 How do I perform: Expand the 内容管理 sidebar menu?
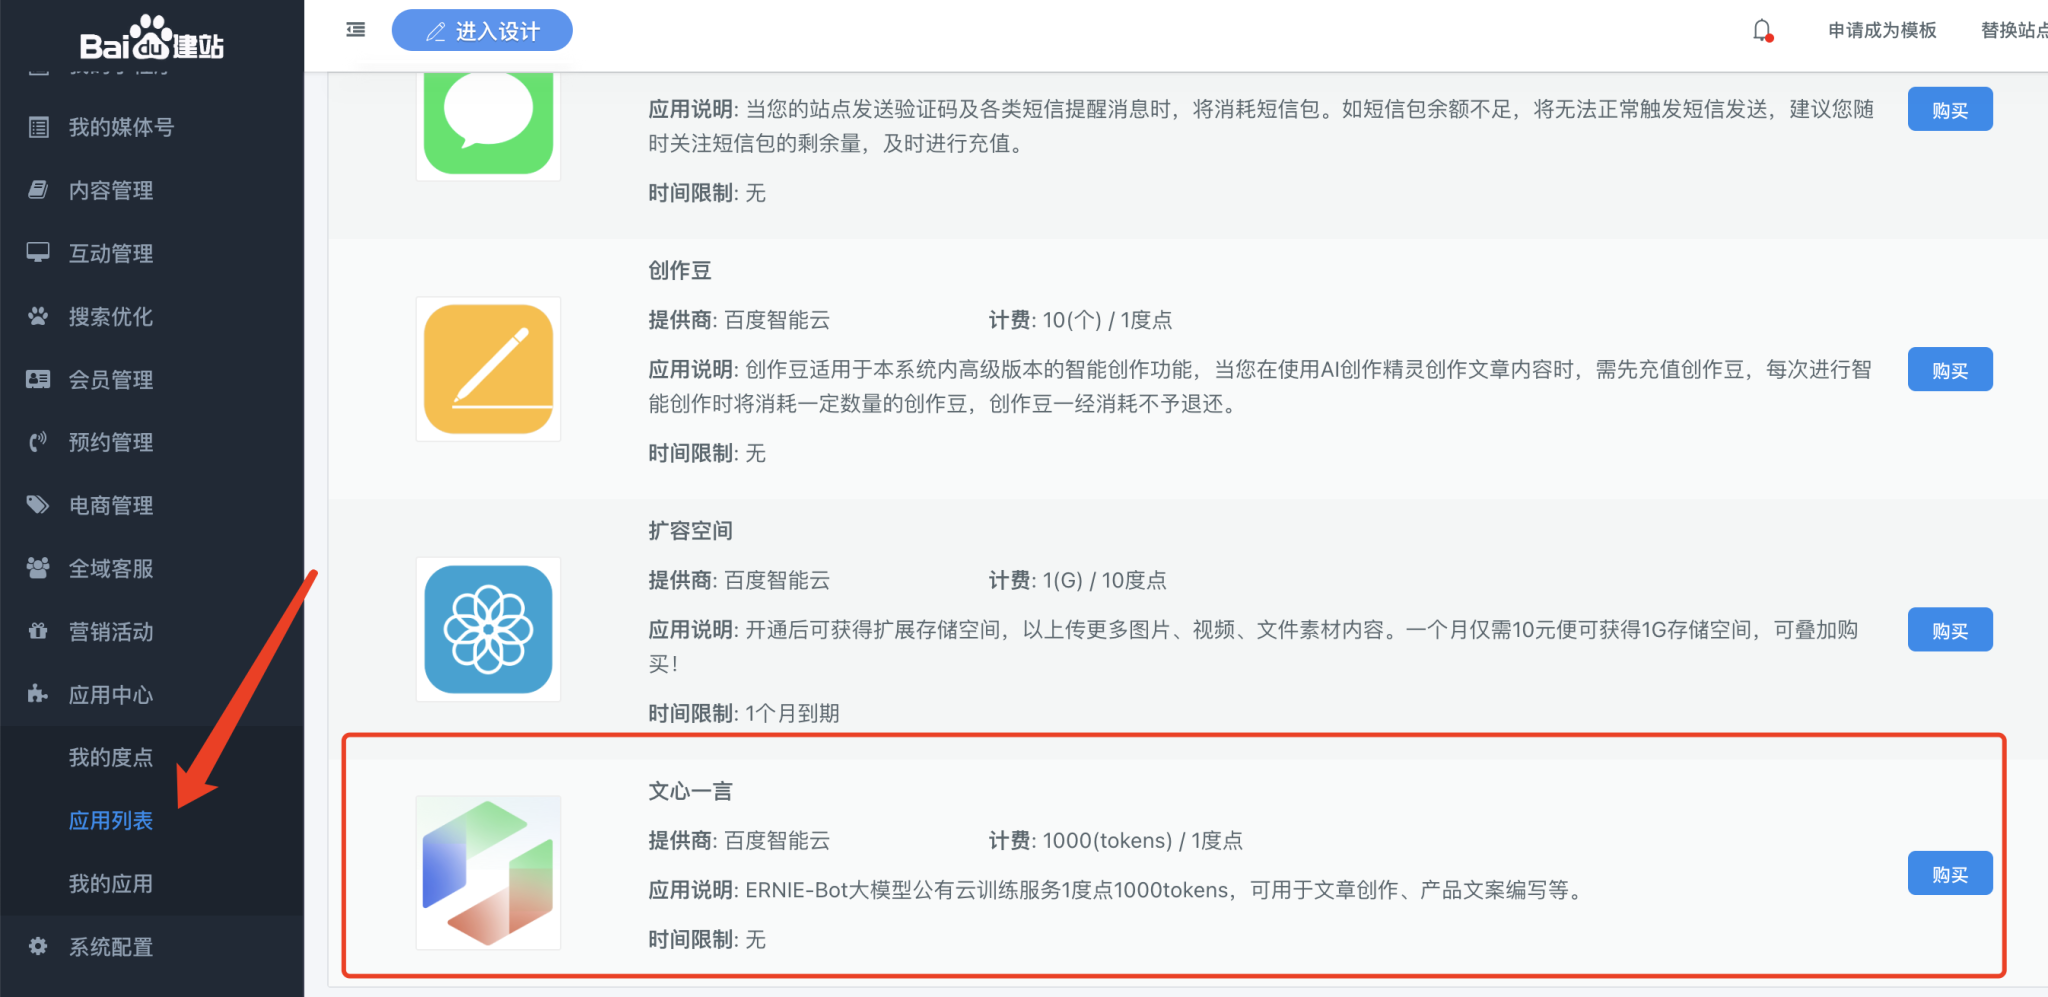point(110,190)
